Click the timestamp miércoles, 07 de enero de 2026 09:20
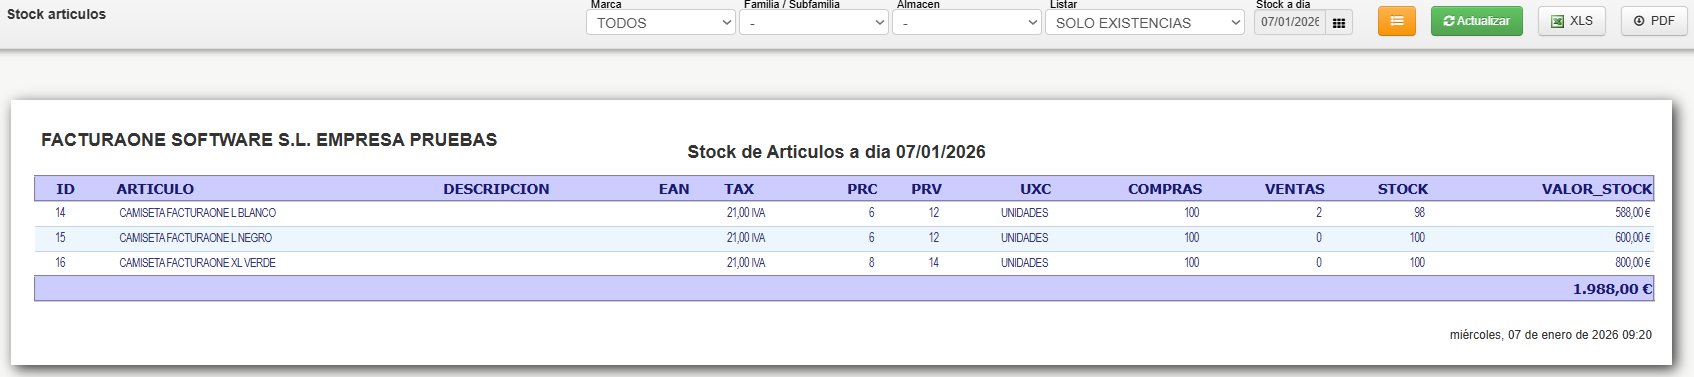This screenshot has width=1694, height=377. tap(1551, 335)
